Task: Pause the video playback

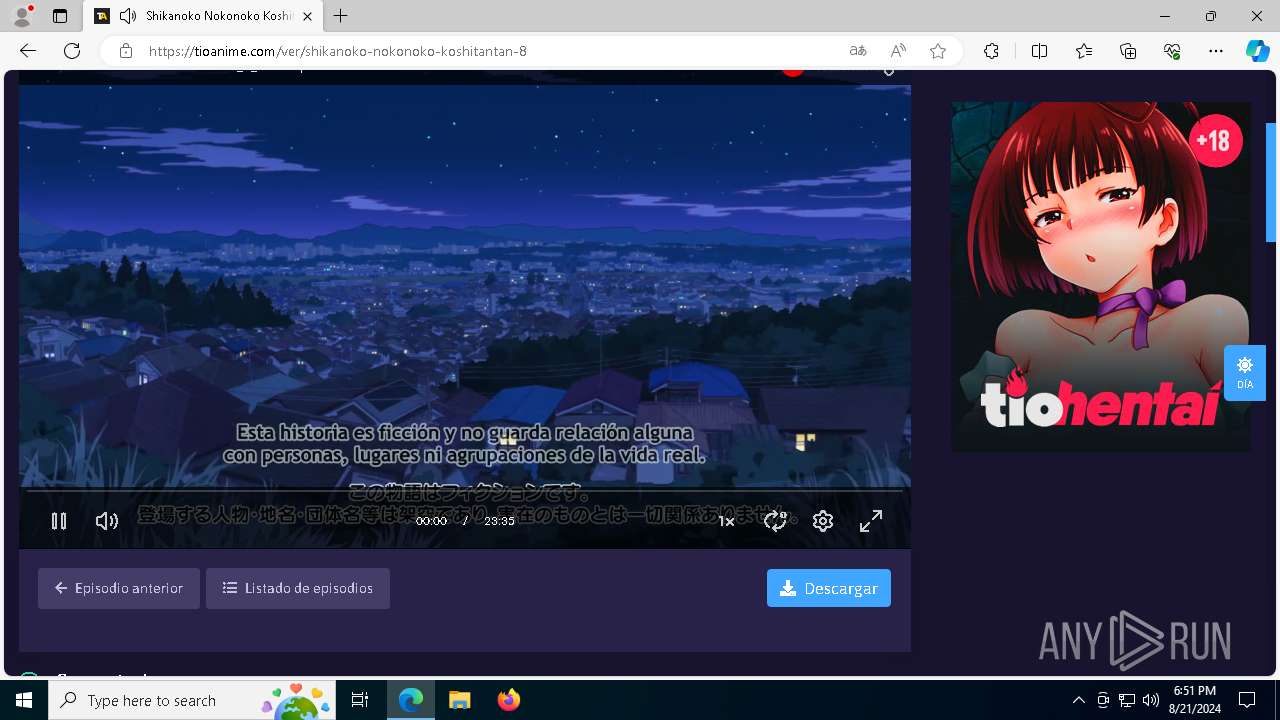Action: pyautogui.click(x=59, y=521)
